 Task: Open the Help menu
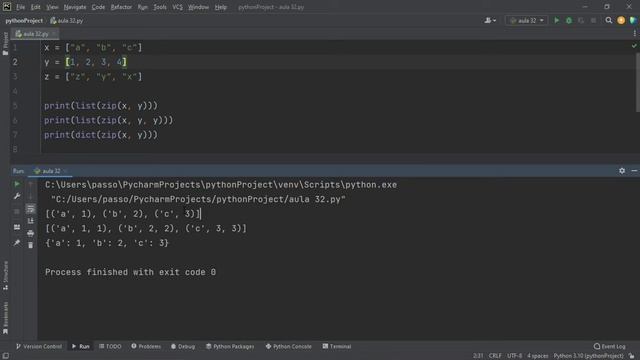pyautogui.click(x=220, y=7)
